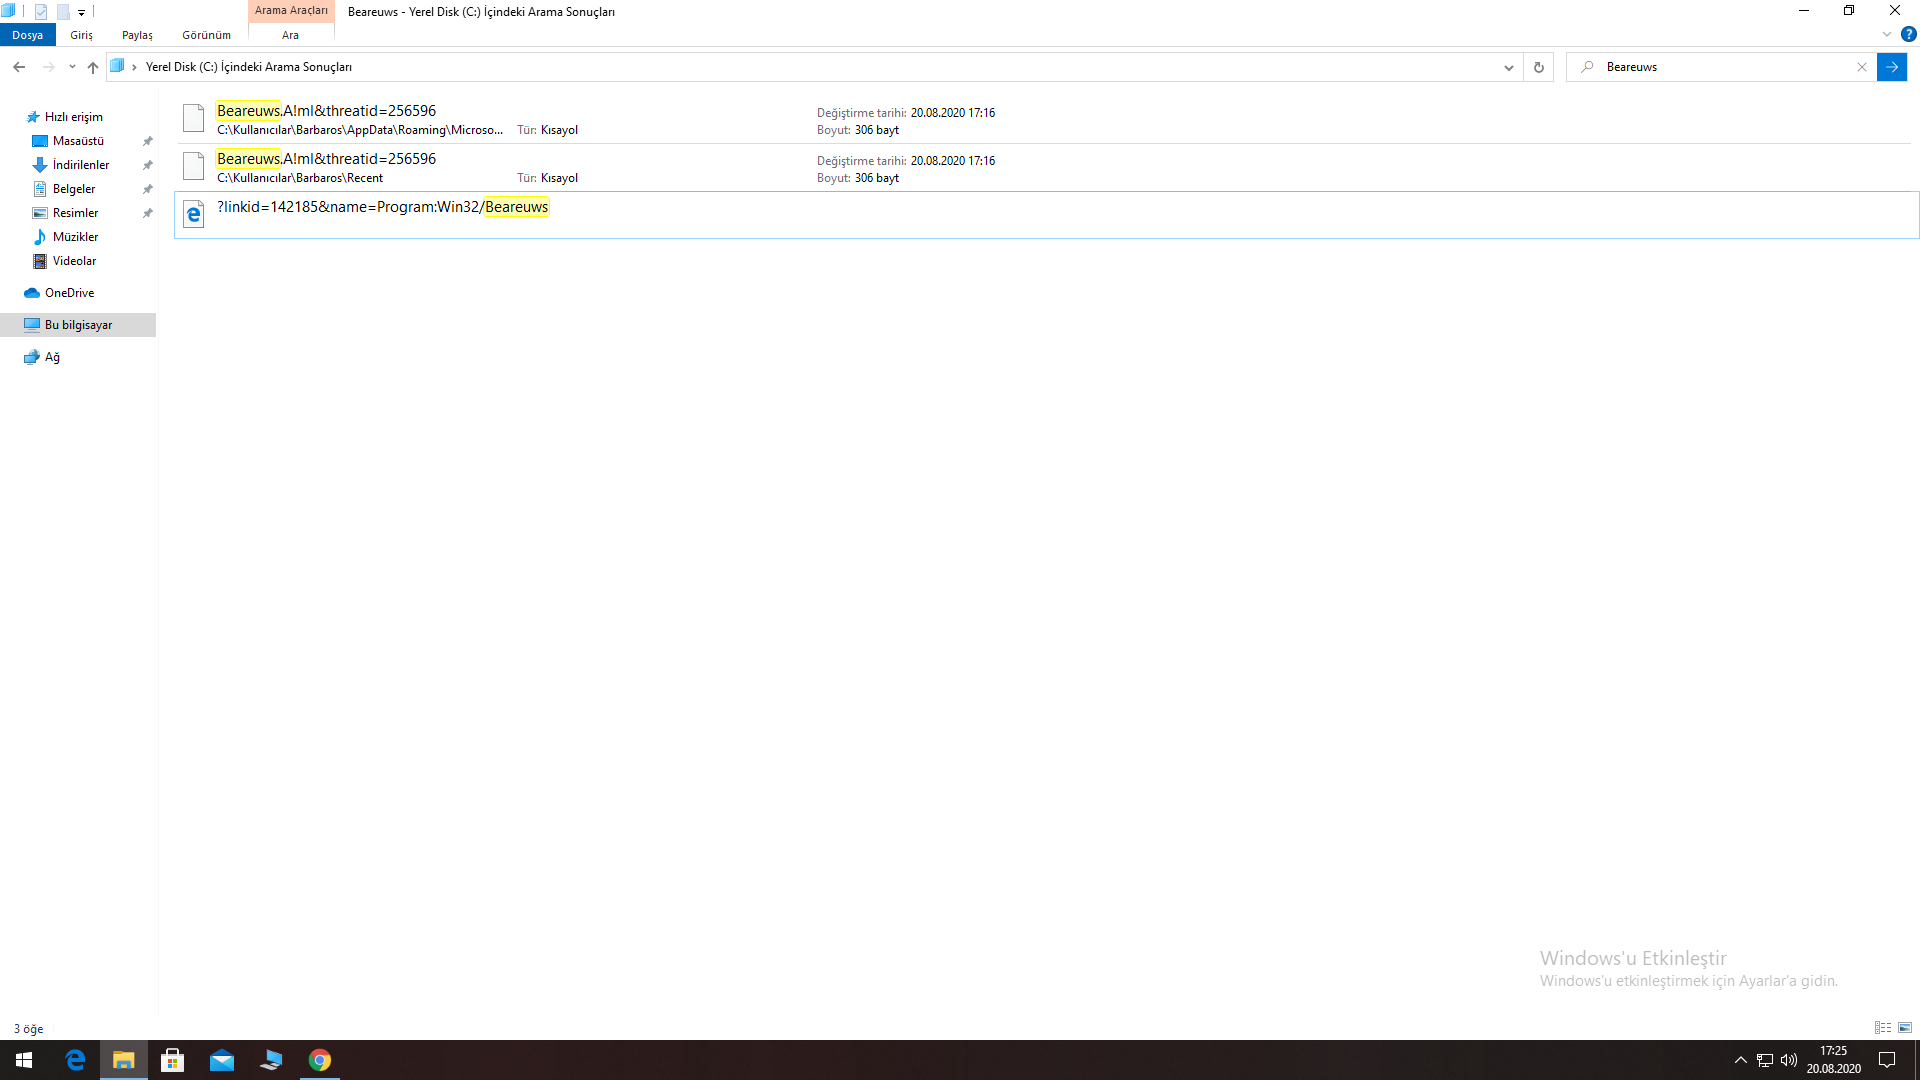Click the Up one level arrow
The image size is (1920, 1080).
93,67
